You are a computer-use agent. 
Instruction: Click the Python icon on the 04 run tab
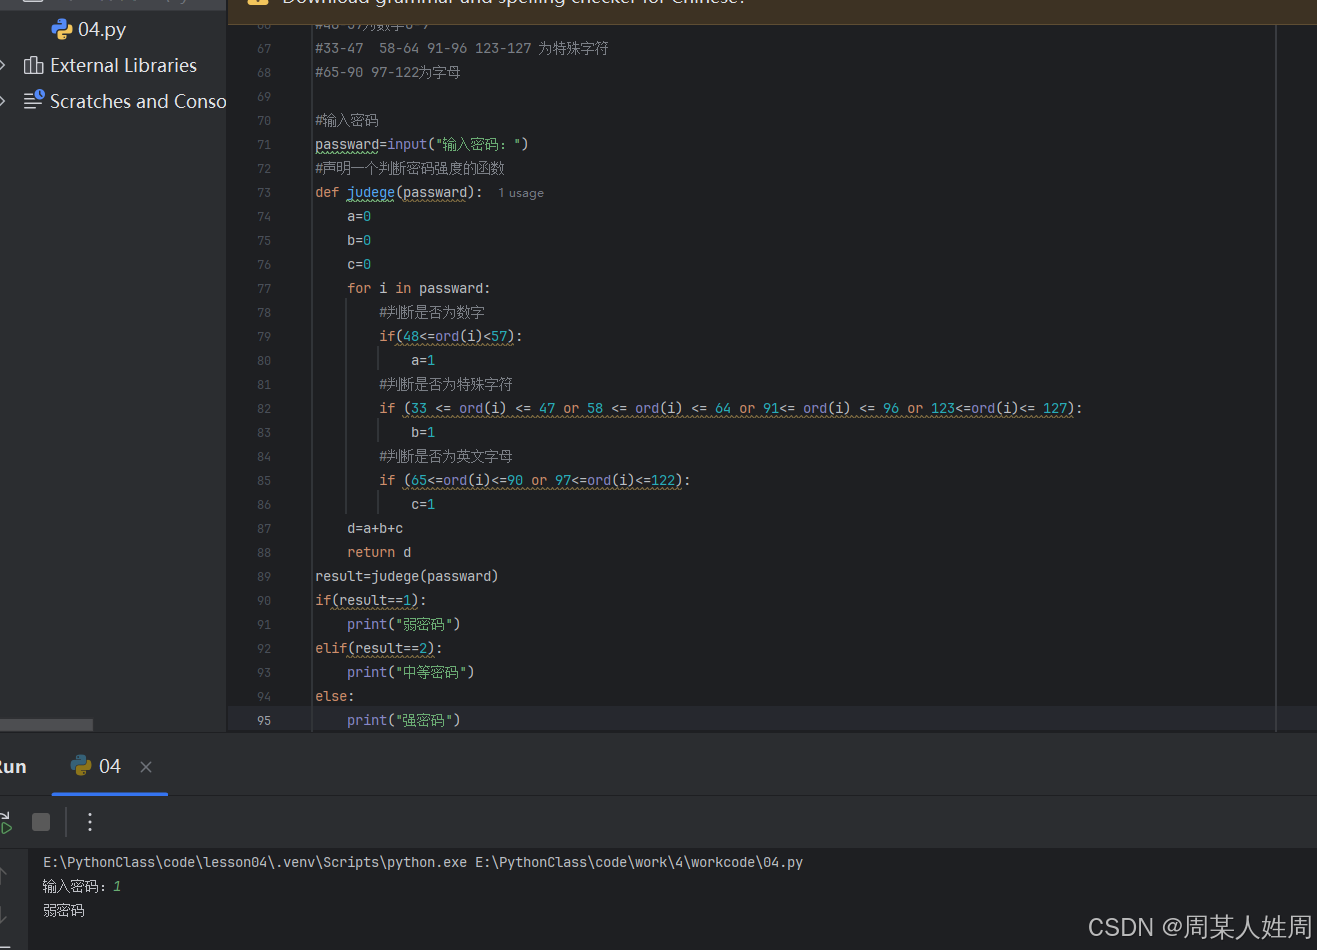(x=81, y=766)
